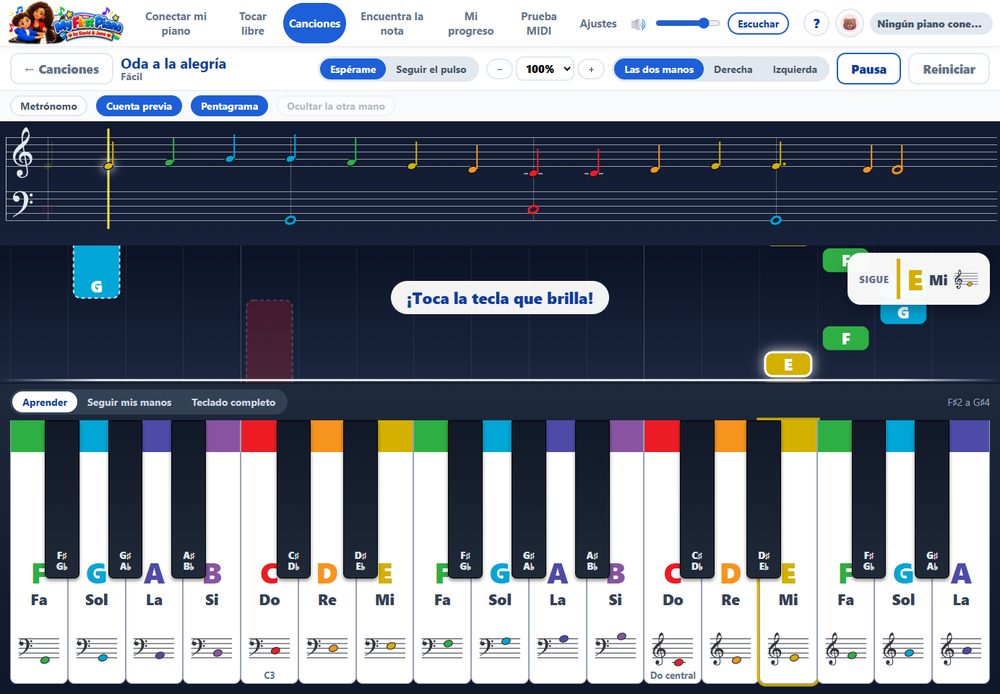The width and height of the screenshot is (1000, 694).
Task: Open the Mi progreso tab
Action: coord(471,24)
